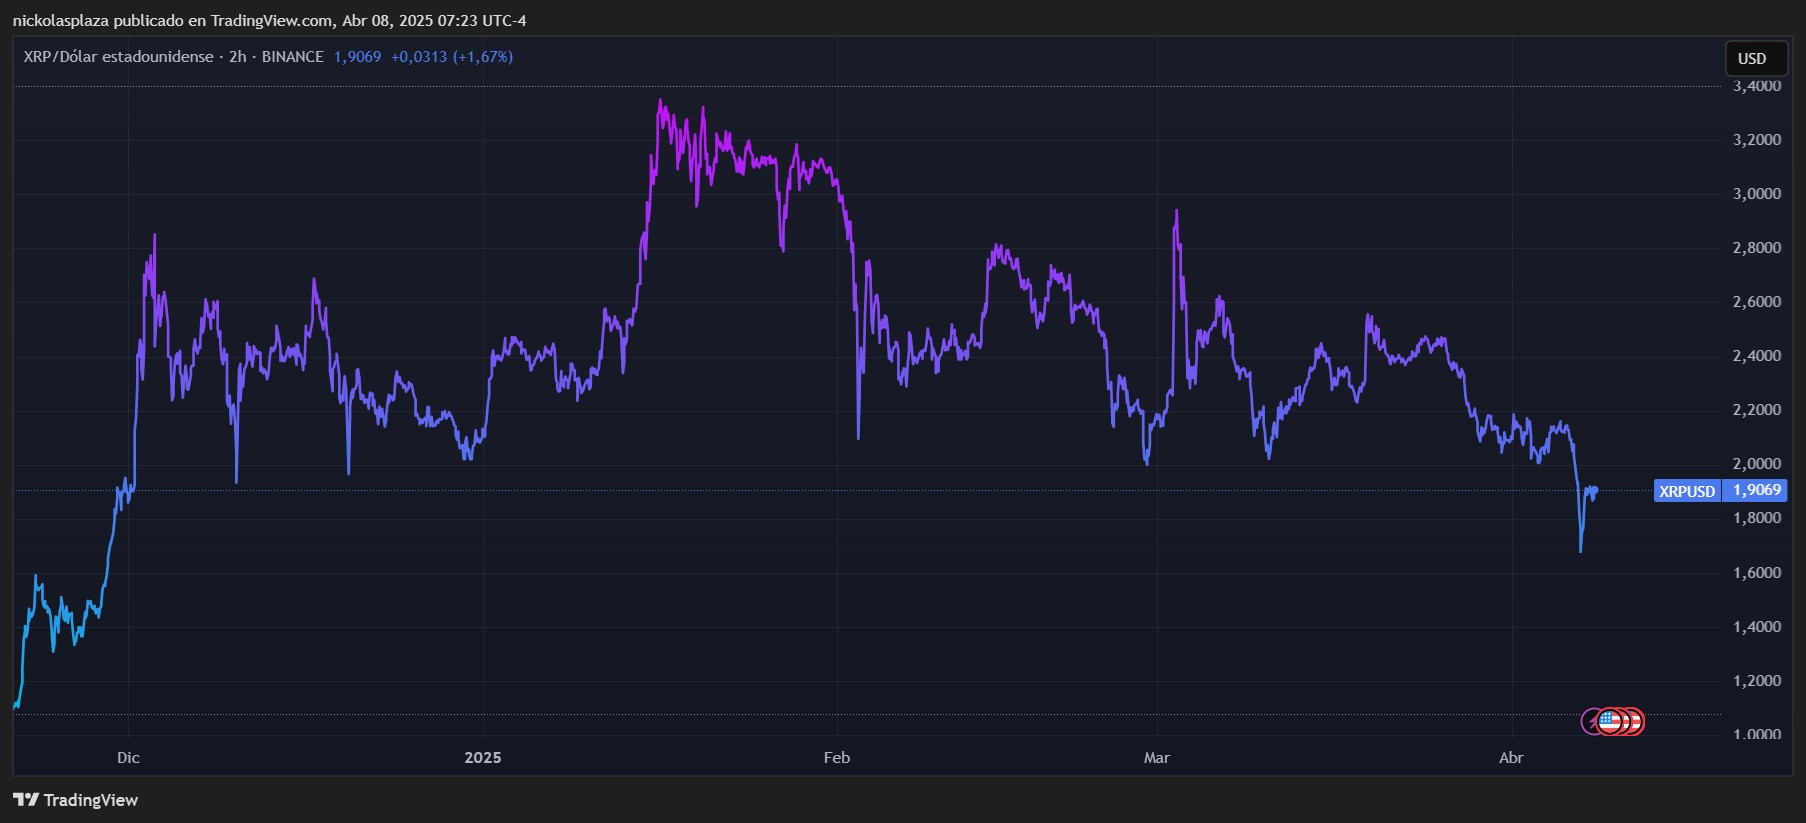
Task: Click the 2025 label on the time axis
Action: (x=483, y=758)
